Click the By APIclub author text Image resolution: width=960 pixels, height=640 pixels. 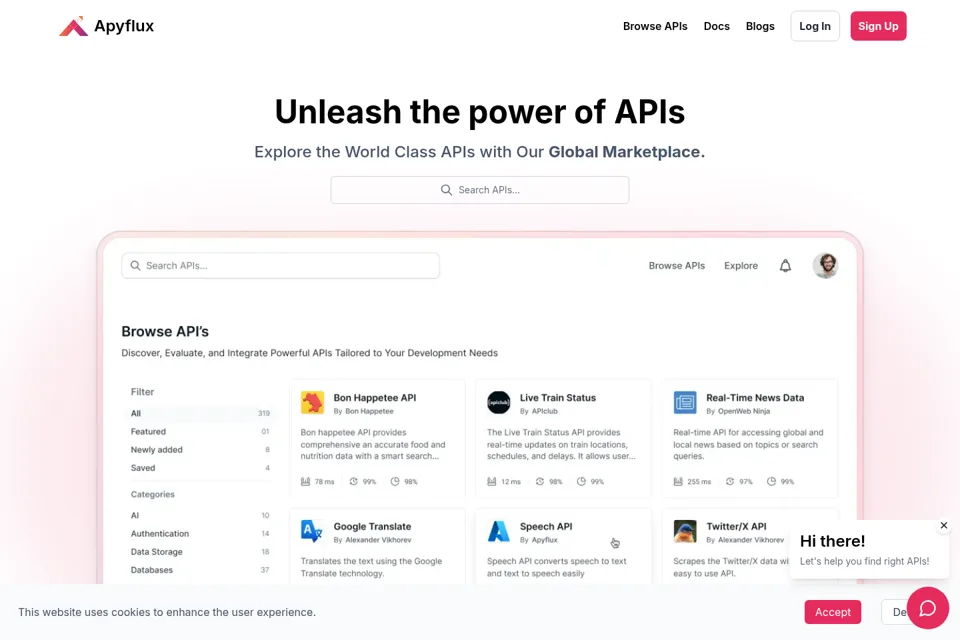tap(539, 412)
